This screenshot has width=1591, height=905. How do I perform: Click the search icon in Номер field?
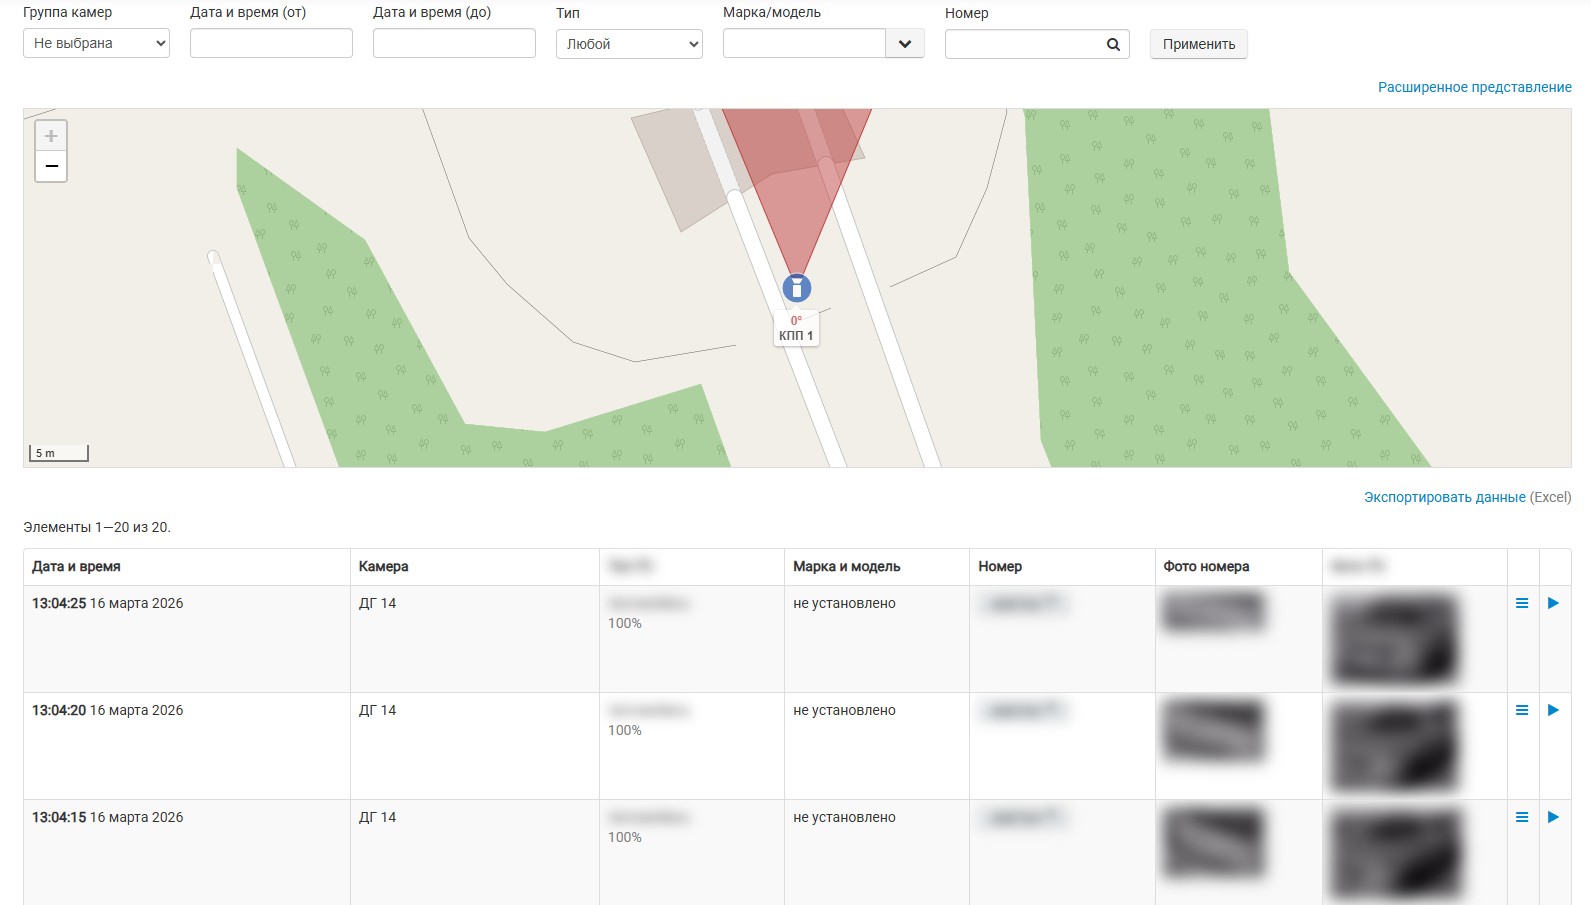point(1113,44)
